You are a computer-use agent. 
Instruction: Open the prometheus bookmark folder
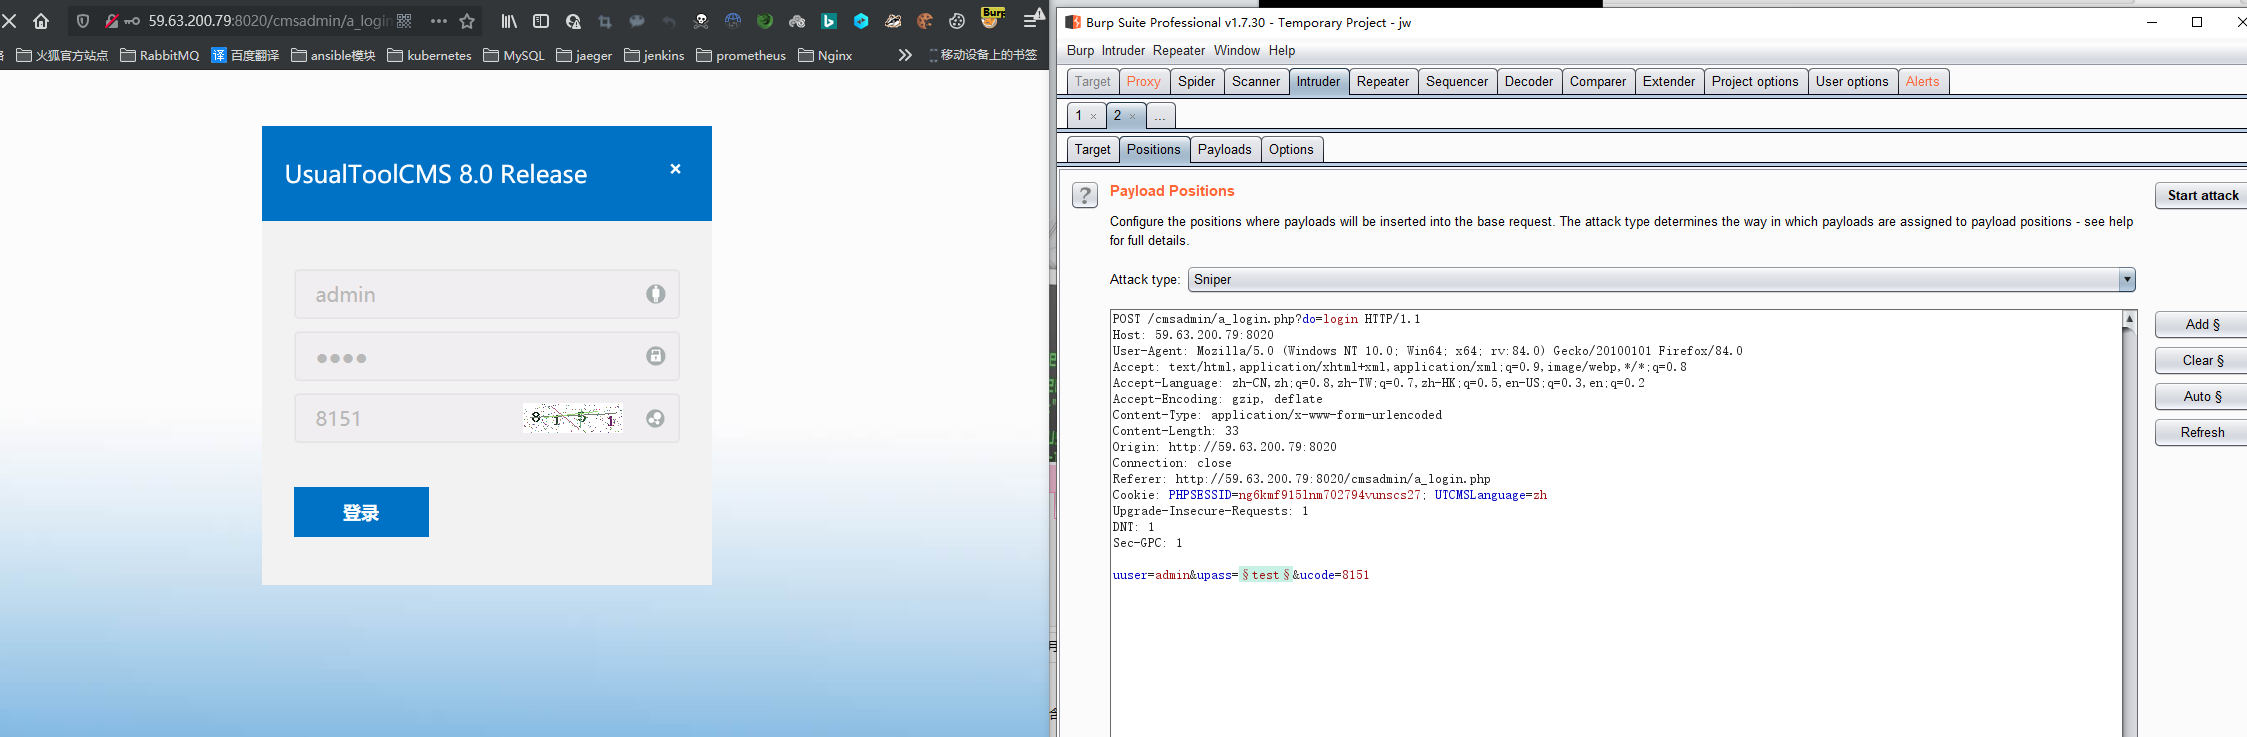741,55
